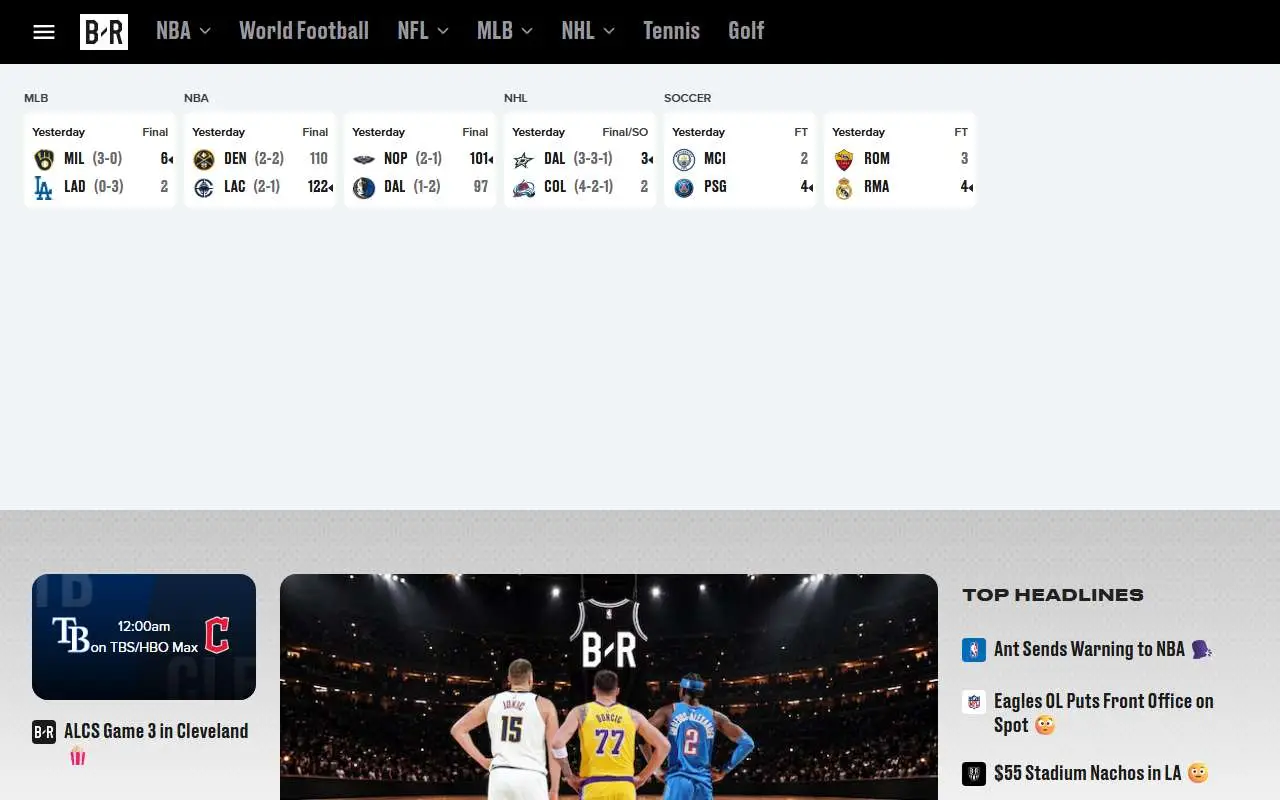Screen dimensions: 1280x800
Task: Click the NOP final score 101
Action: 479,159
